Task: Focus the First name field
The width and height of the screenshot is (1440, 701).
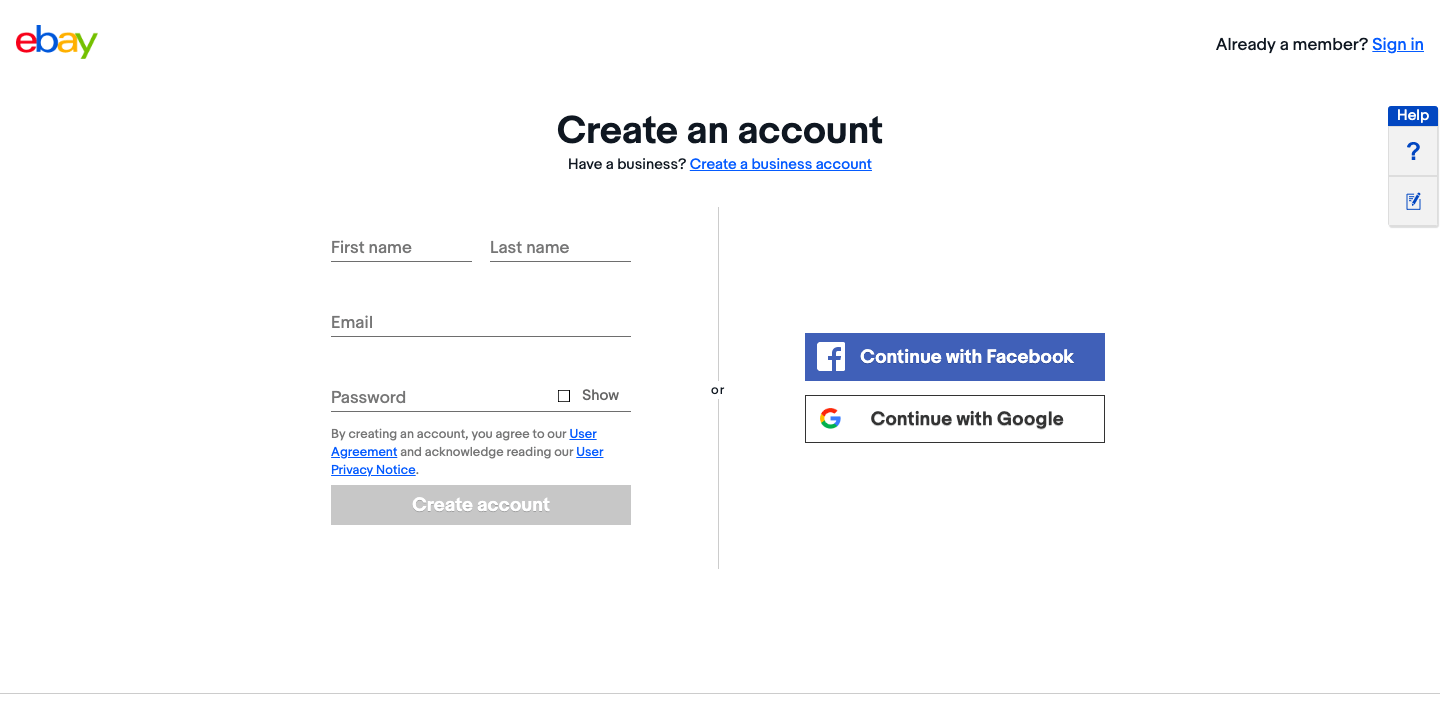Action: coord(401,247)
